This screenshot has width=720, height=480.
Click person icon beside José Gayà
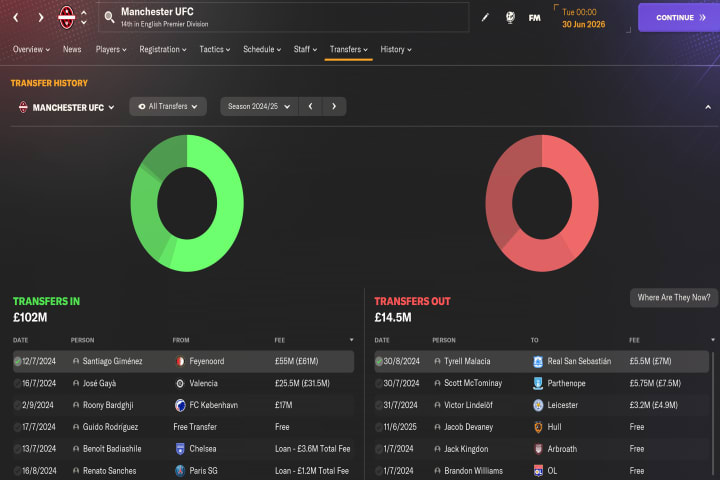pyautogui.click(x=76, y=383)
